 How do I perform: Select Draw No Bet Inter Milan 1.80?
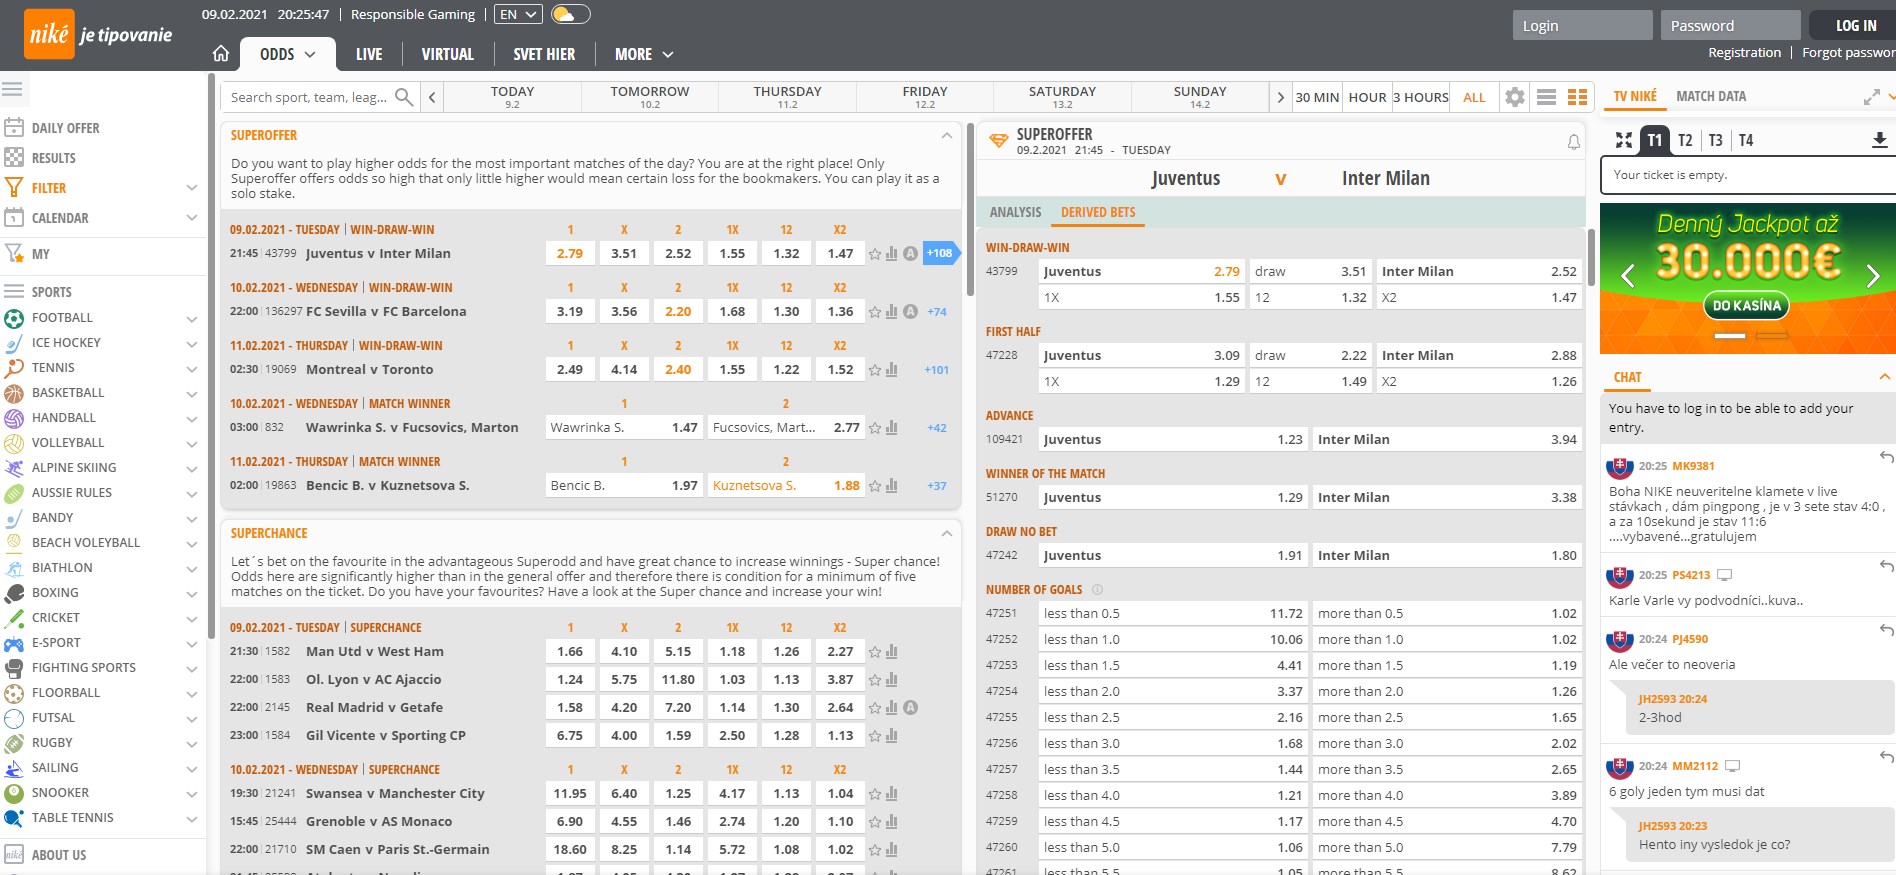1447,556
